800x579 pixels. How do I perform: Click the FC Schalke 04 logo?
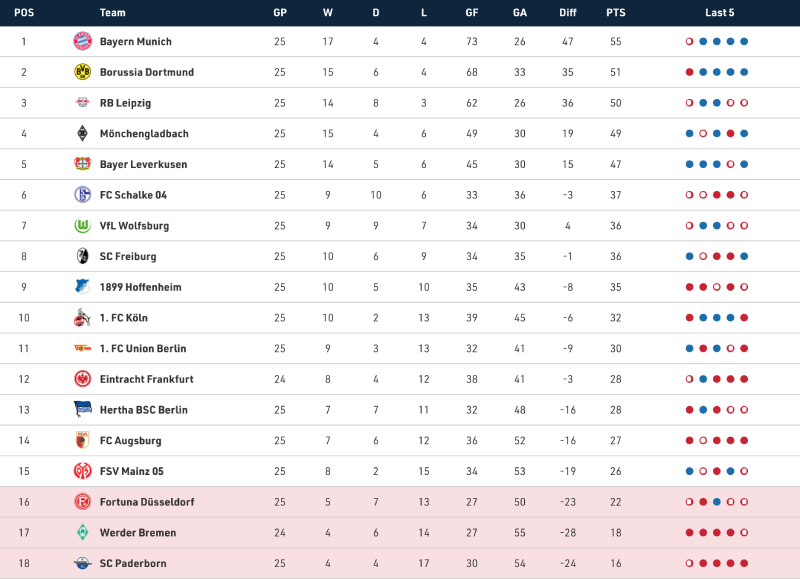pos(82,195)
